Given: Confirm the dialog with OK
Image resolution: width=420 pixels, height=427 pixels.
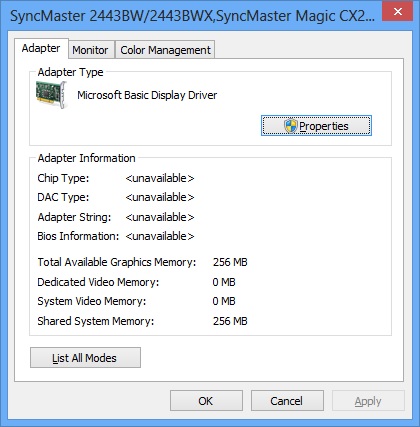Looking at the screenshot, I should (x=206, y=401).
